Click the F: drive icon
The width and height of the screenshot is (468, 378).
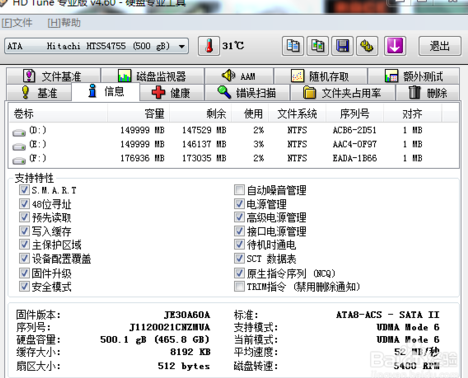tap(19, 160)
